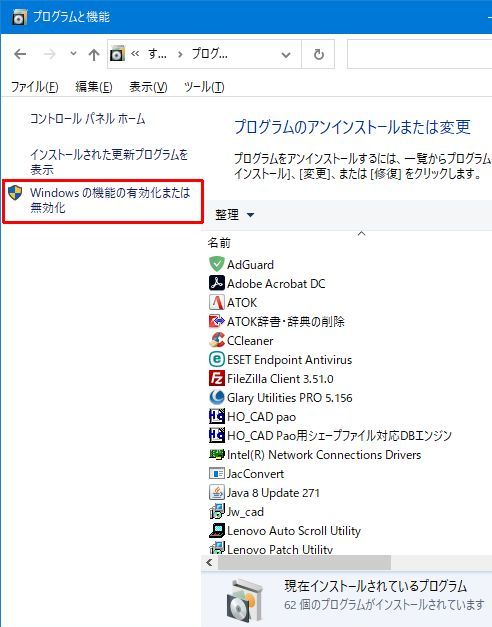492x627 pixels.
Task: Click the horizontal scrollbar left arrow
Action: pyautogui.click(x=209, y=563)
